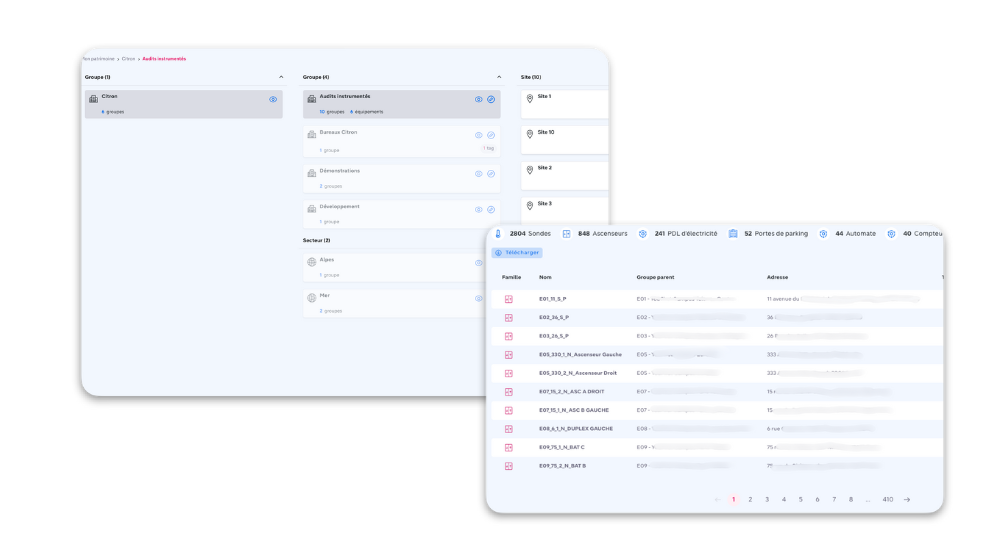Collapse the Groupe (1) column chevron
The height and width of the screenshot is (540, 1000).
[281, 77]
